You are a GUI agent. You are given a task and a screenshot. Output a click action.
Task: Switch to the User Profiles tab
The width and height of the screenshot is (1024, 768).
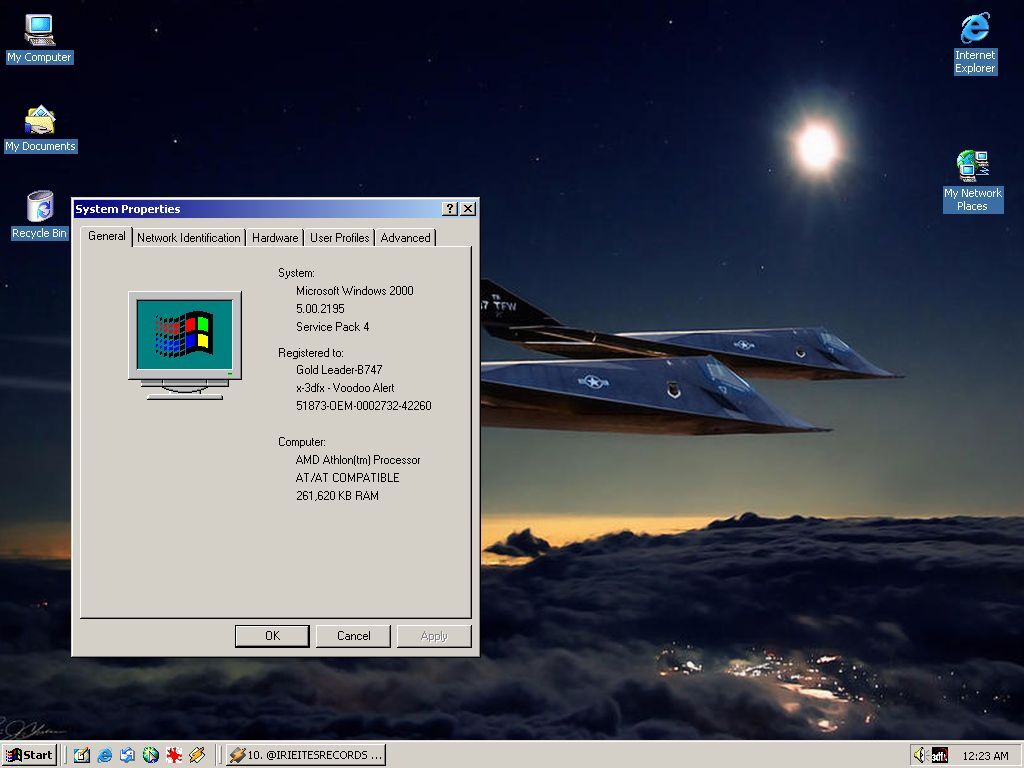tap(339, 238)
